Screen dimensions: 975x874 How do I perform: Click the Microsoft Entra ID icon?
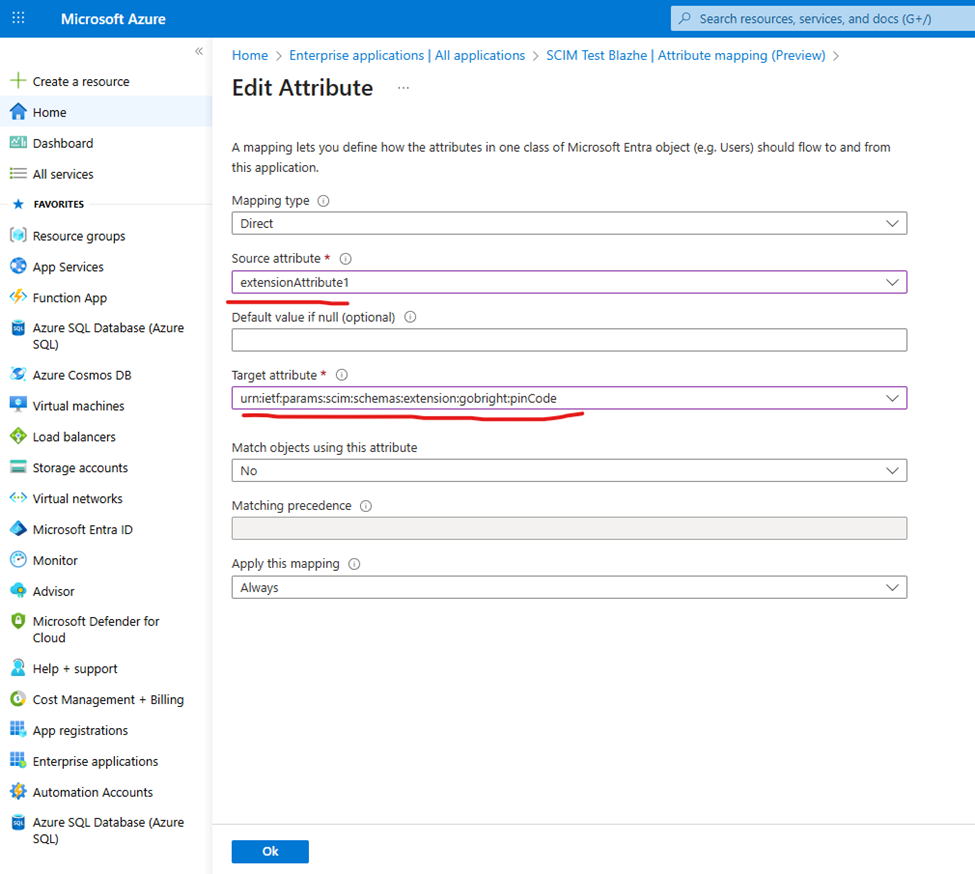point(17,529)
